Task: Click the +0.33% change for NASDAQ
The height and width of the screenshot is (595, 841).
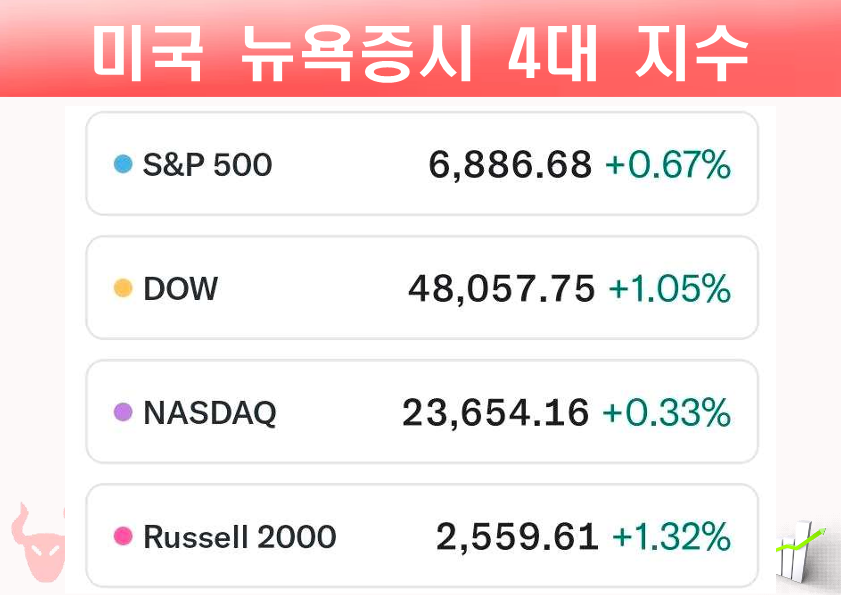Action: (x=667, y=412)
